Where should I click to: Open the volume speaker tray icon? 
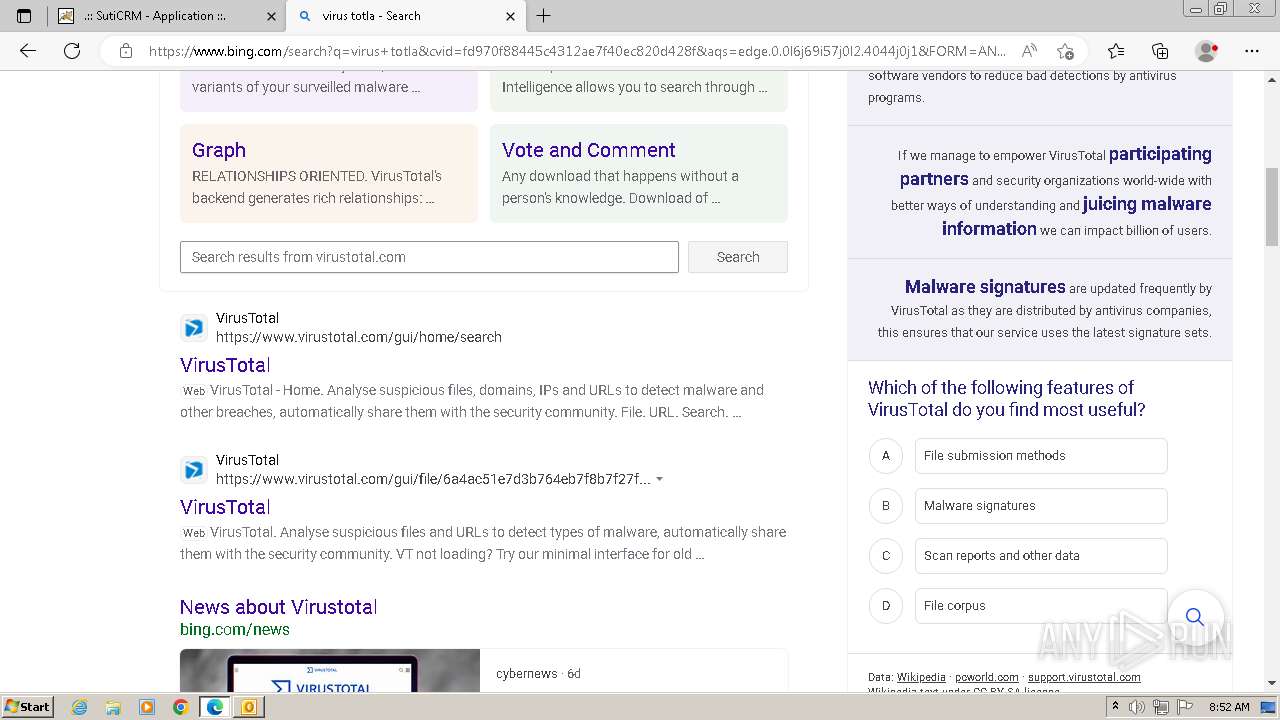[1138, 707]
